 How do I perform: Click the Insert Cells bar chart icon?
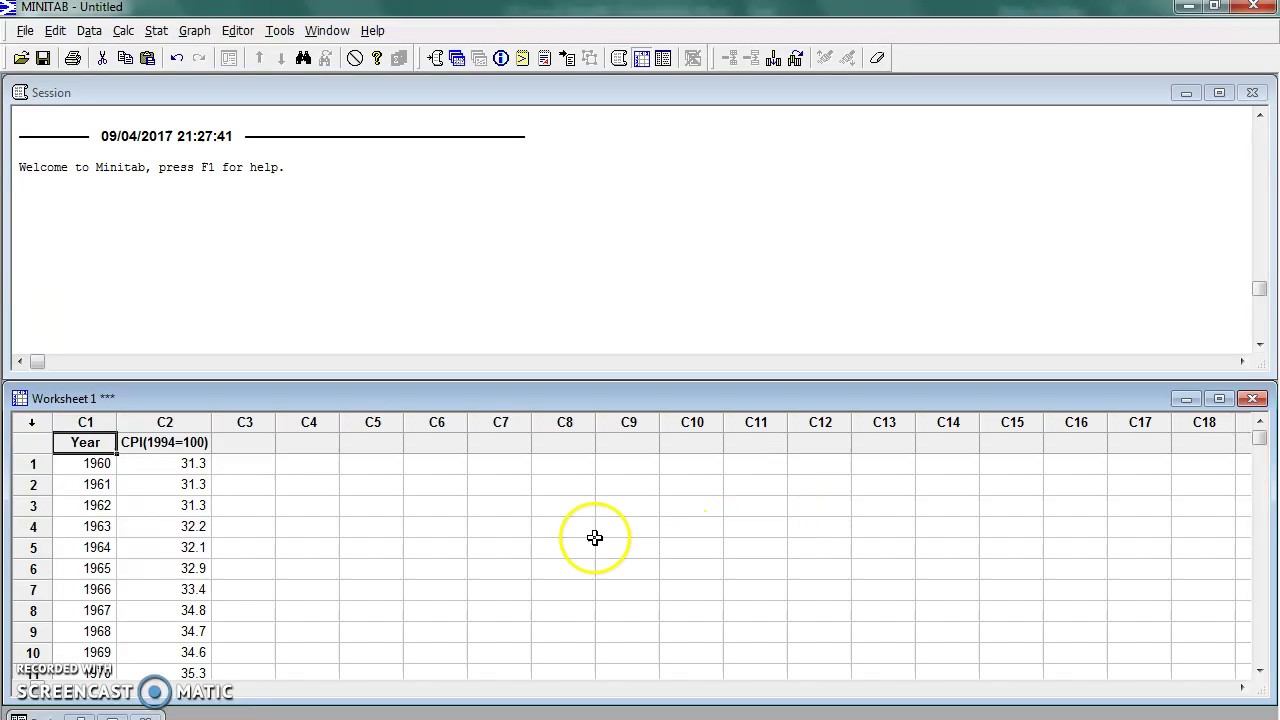point(773,58)
